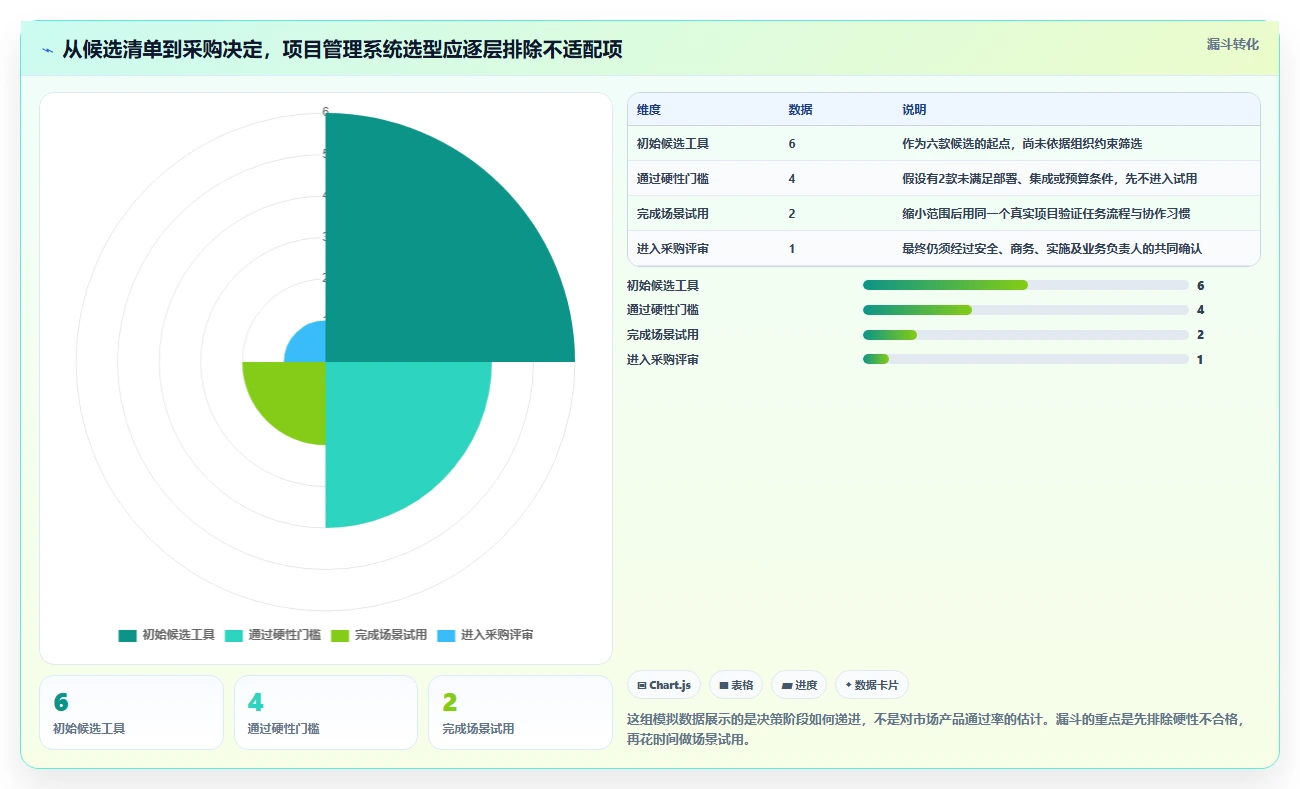Viewport: 1300px width, 789px height.
Task: Click the icon inside Chart.js chip
Action: pyautogui.click(x=641, y=686)
